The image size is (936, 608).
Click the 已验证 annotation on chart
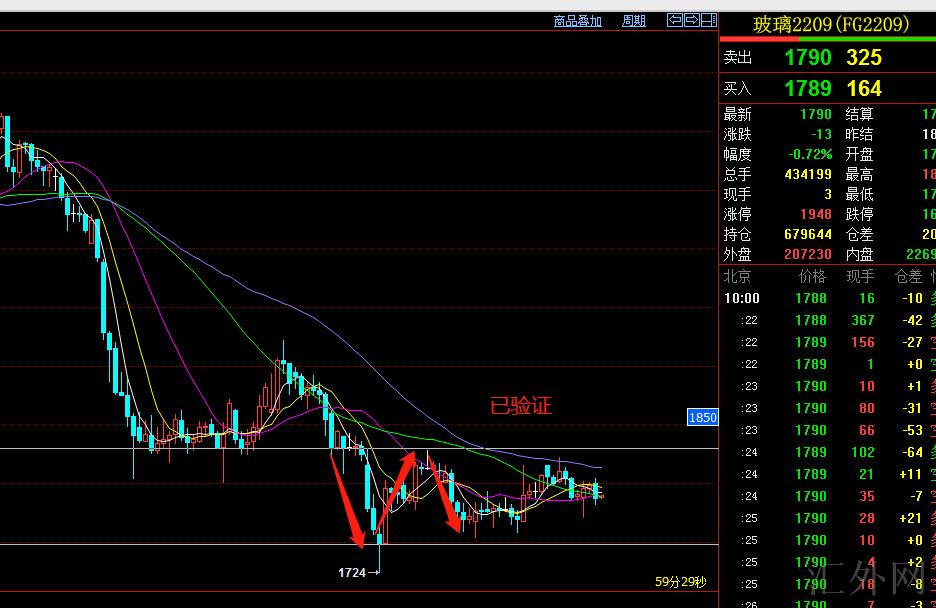521,406
